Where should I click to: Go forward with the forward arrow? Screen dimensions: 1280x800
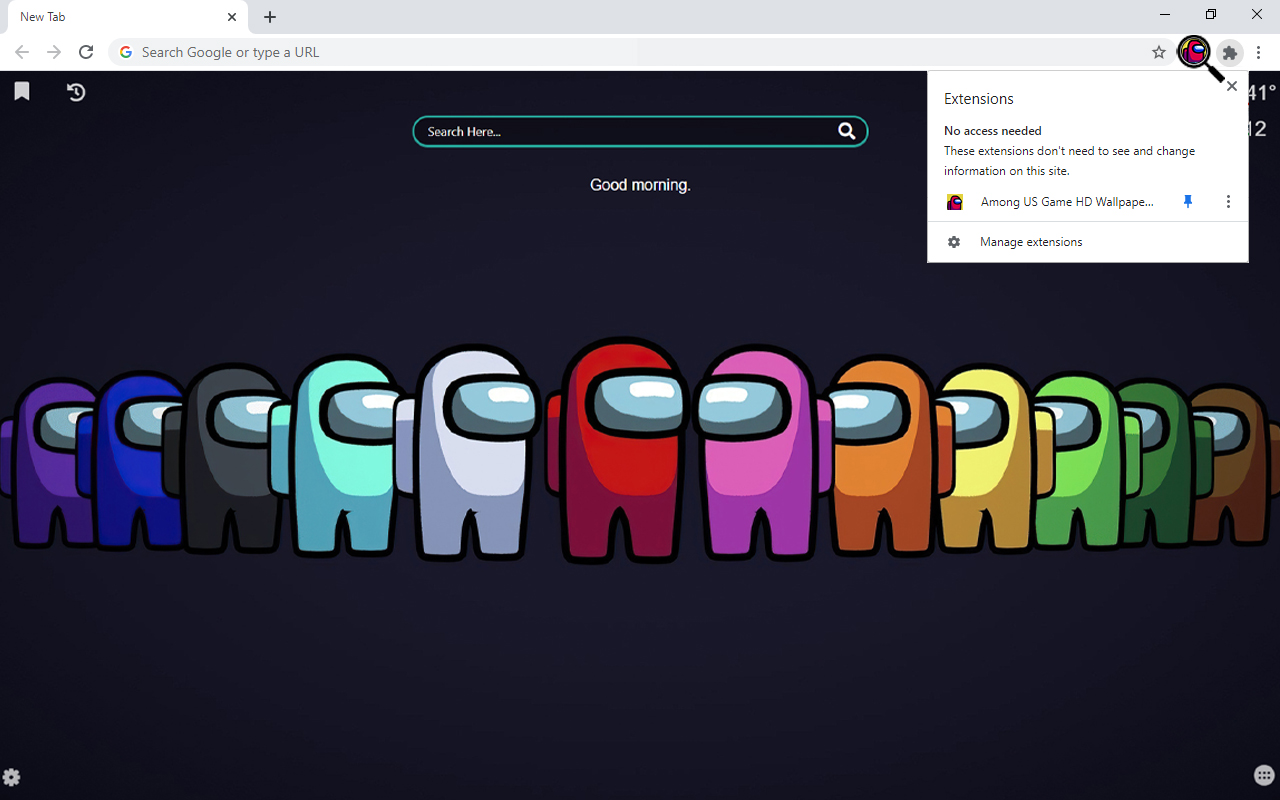54,52
